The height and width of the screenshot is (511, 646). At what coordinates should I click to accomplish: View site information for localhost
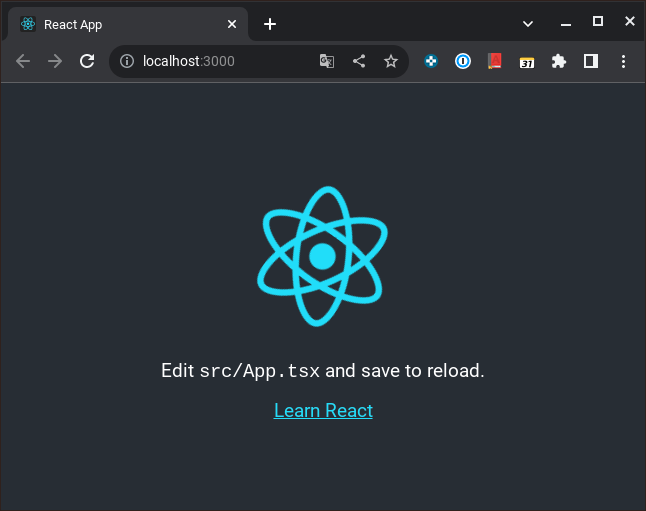[x=127, y=61]
